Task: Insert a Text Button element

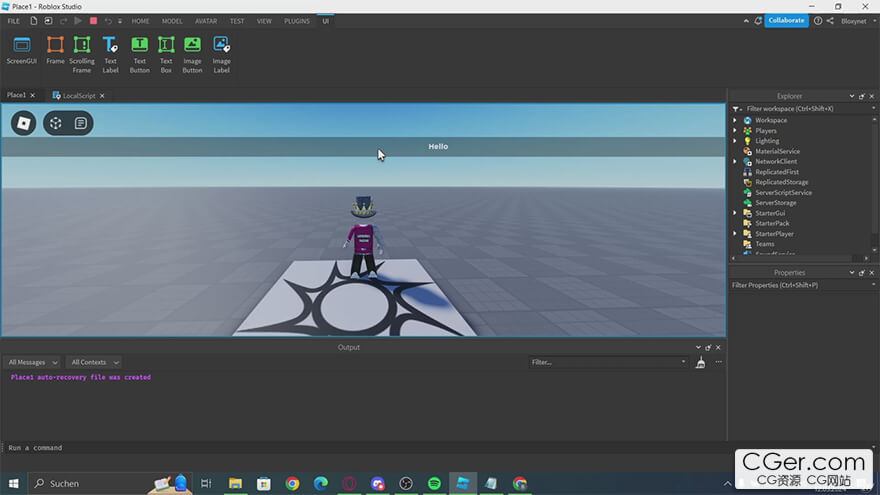Action: pos(139,55)
